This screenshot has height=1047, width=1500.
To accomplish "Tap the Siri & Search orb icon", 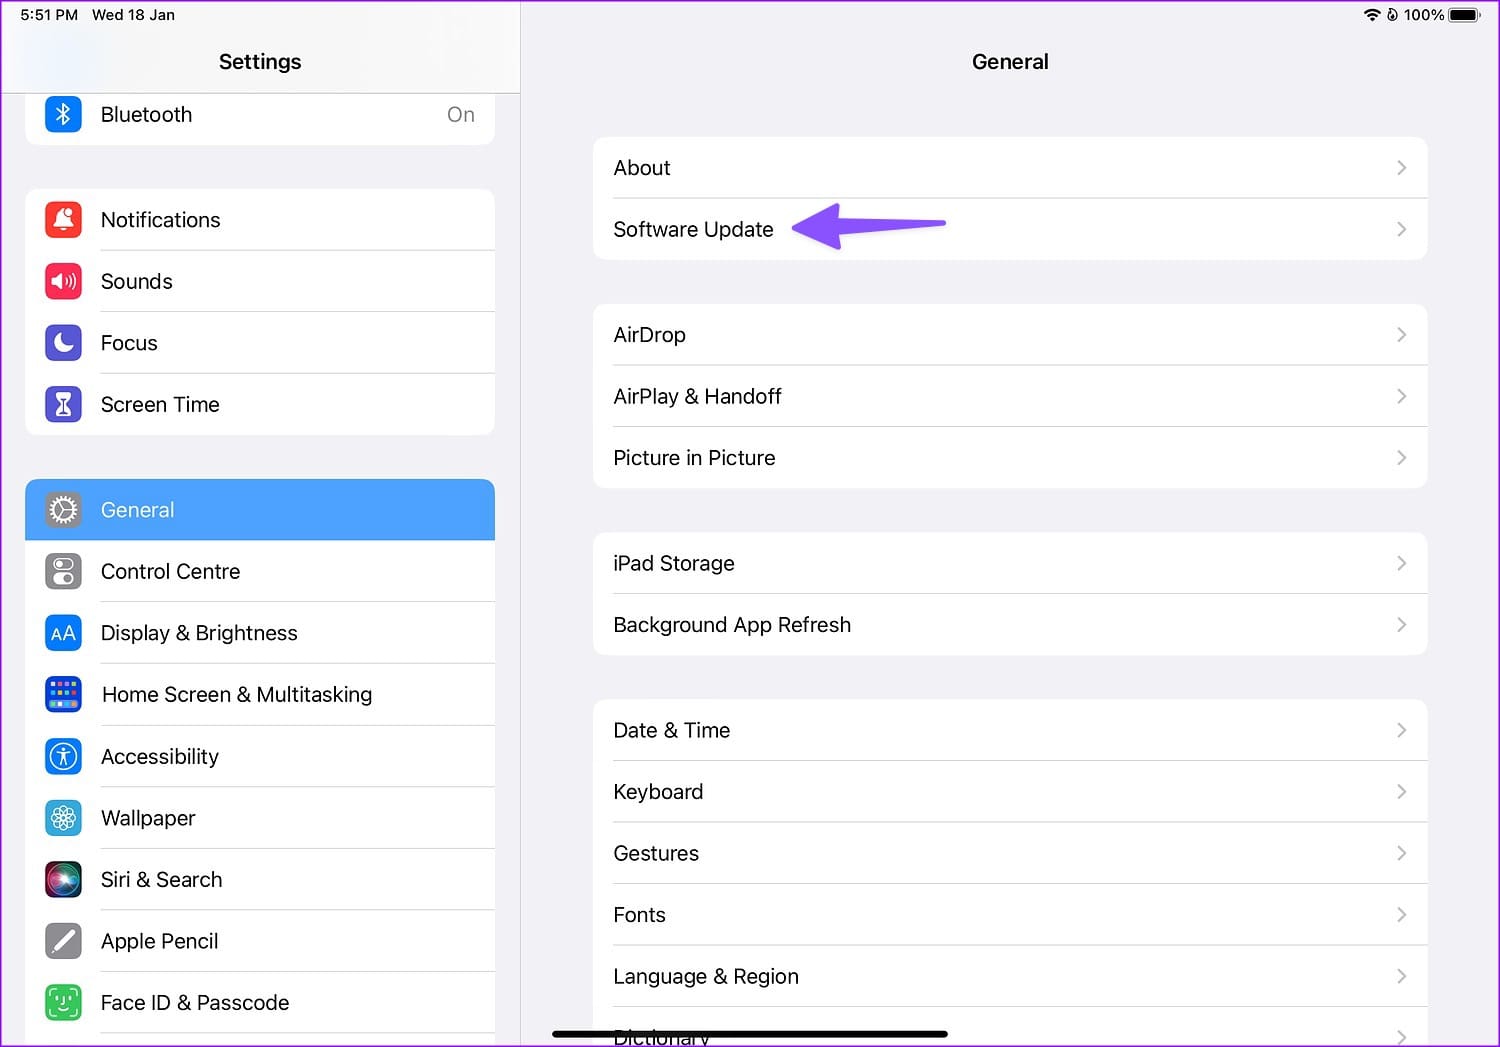I will point(63,880).
